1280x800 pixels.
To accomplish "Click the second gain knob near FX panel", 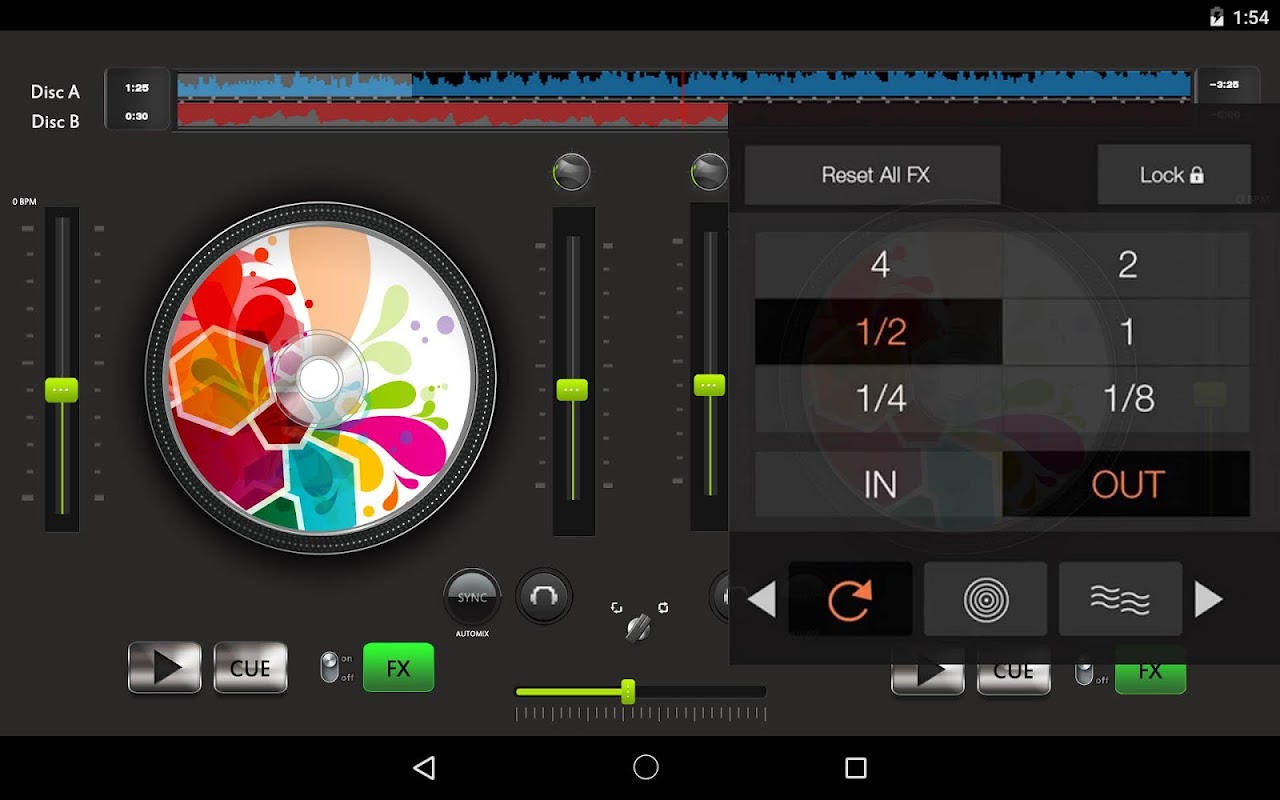I will click(x=709, y=172).
